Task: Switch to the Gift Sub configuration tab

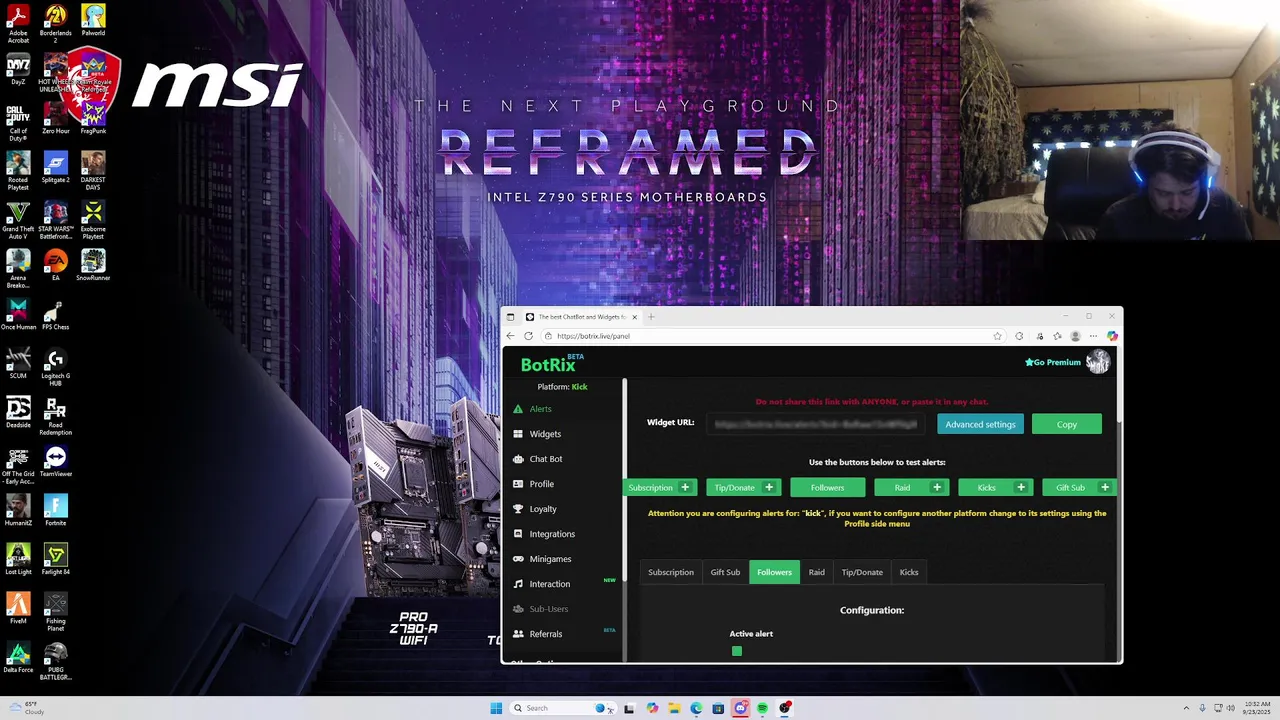Action: click(x=725, y=572)
